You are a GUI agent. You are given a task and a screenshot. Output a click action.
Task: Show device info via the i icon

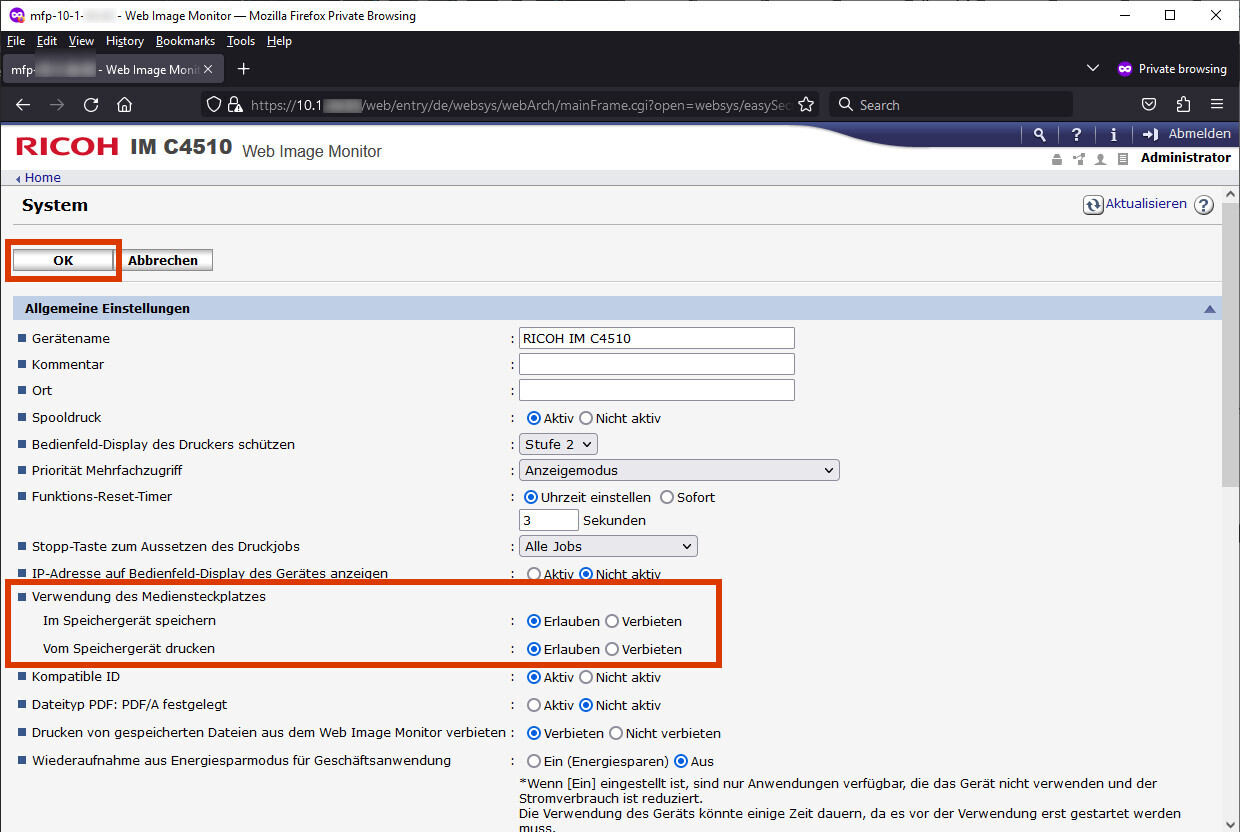pyautogui.click(x=1113, y=134)
